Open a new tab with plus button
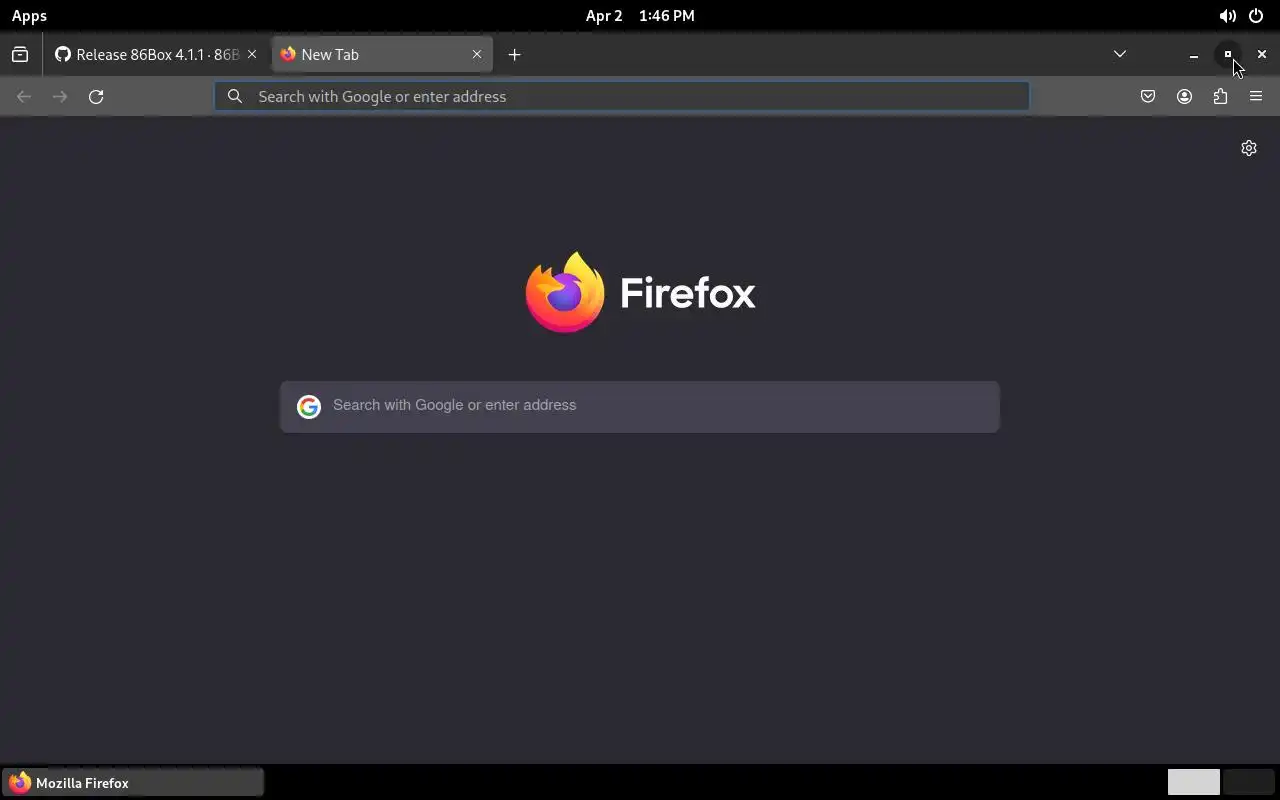Viewport: 1280px width, 800px height. click(x=515, y=55)
